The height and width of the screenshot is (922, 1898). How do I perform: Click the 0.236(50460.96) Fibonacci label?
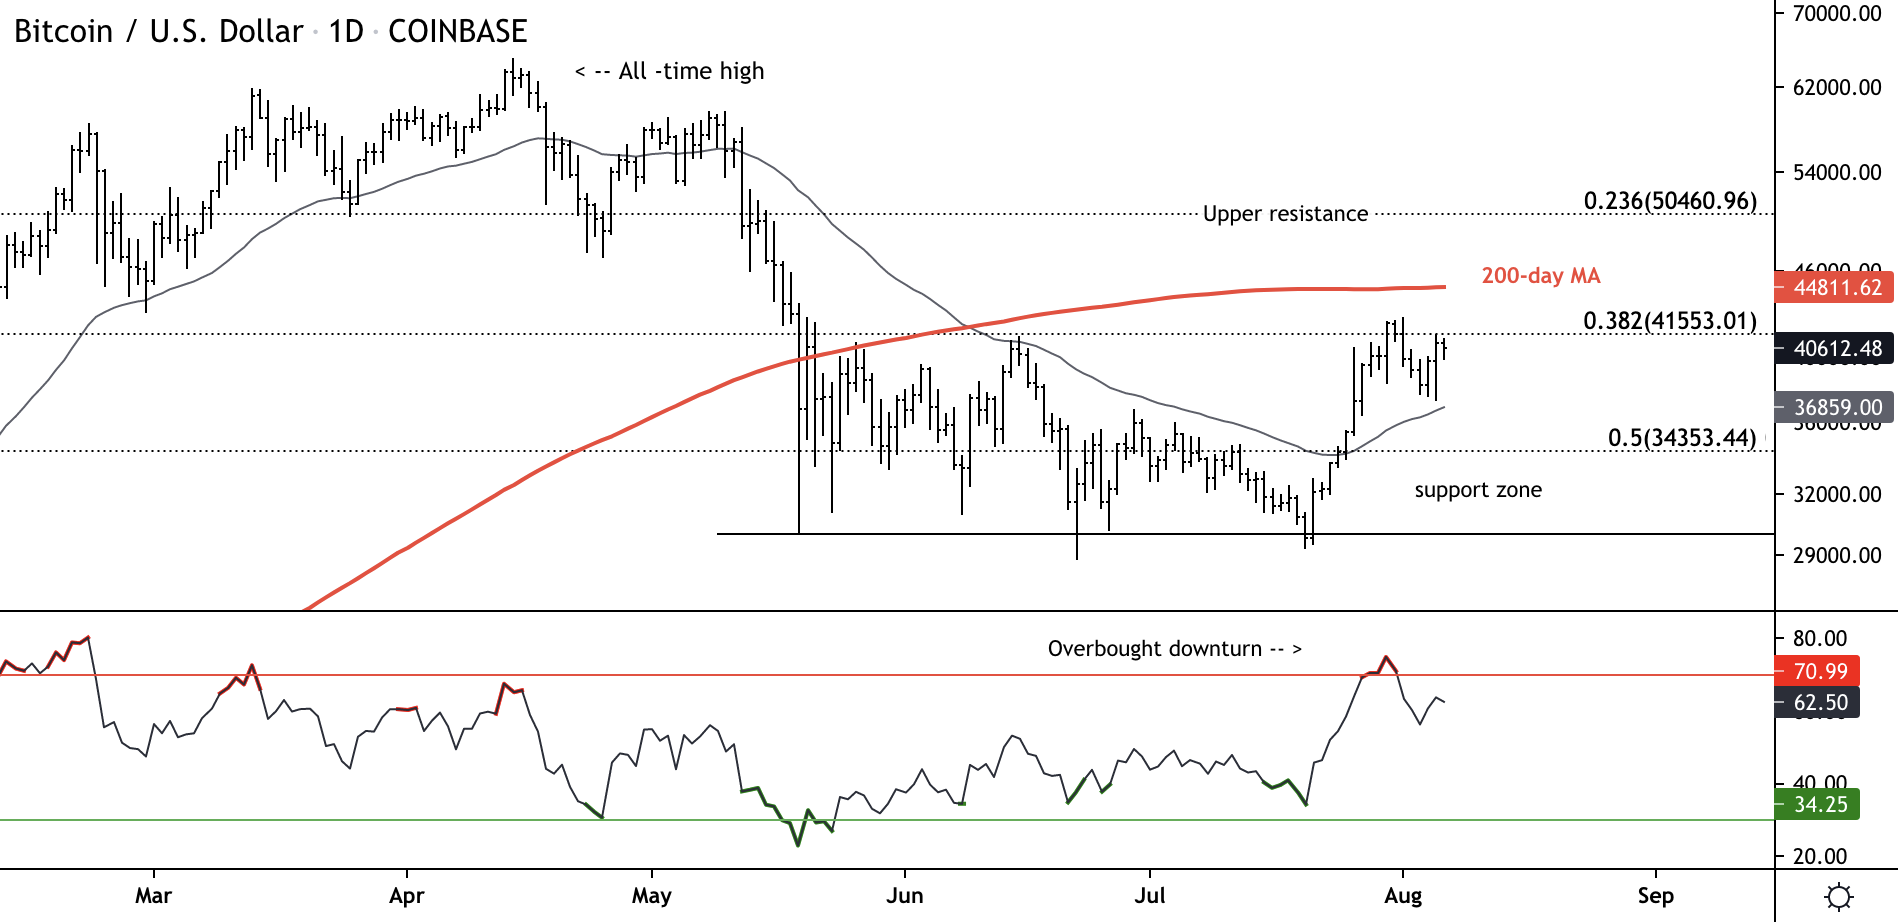coord(1670,201)
